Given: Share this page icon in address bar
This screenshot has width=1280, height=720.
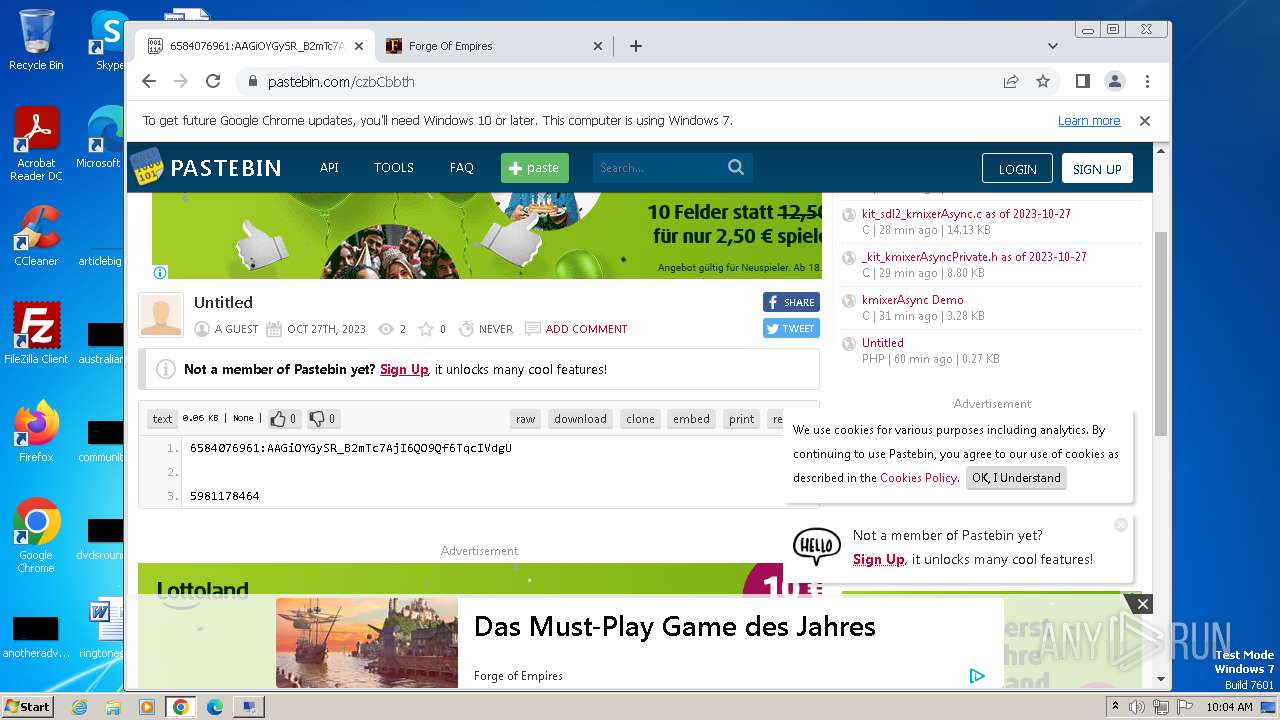Looking at the screenshot, I should click(x=1011, y=81).
